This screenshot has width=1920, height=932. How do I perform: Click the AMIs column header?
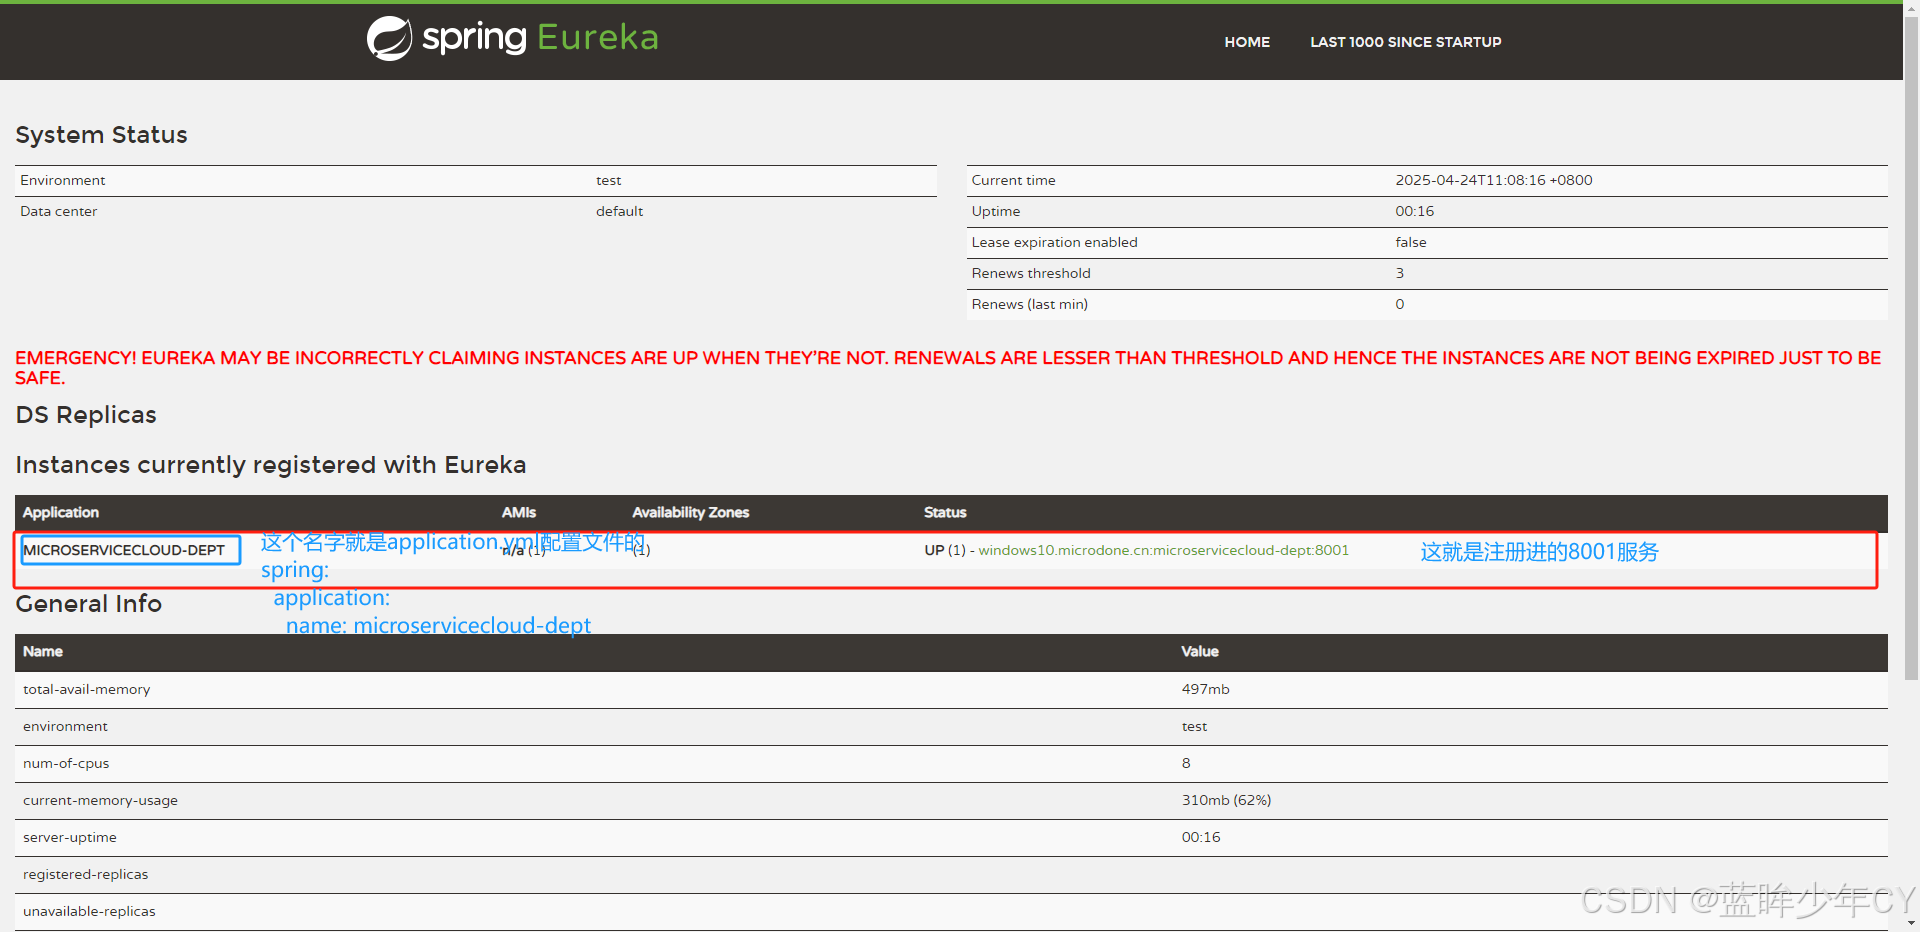point(518,512)
